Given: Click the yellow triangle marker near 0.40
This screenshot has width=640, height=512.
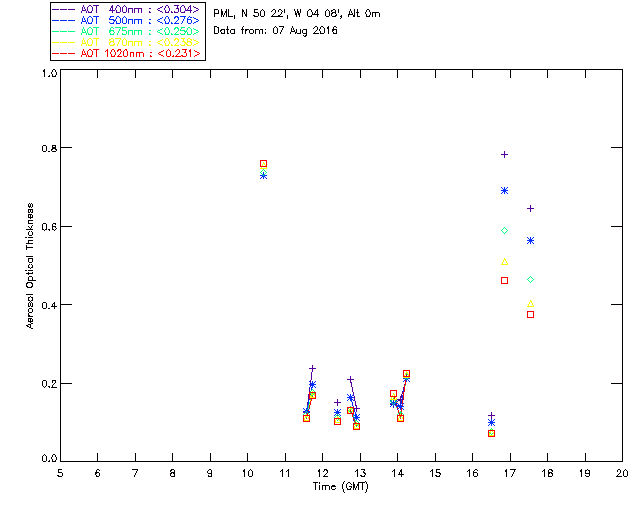Looking at the screenshot, I should [530, 304].
